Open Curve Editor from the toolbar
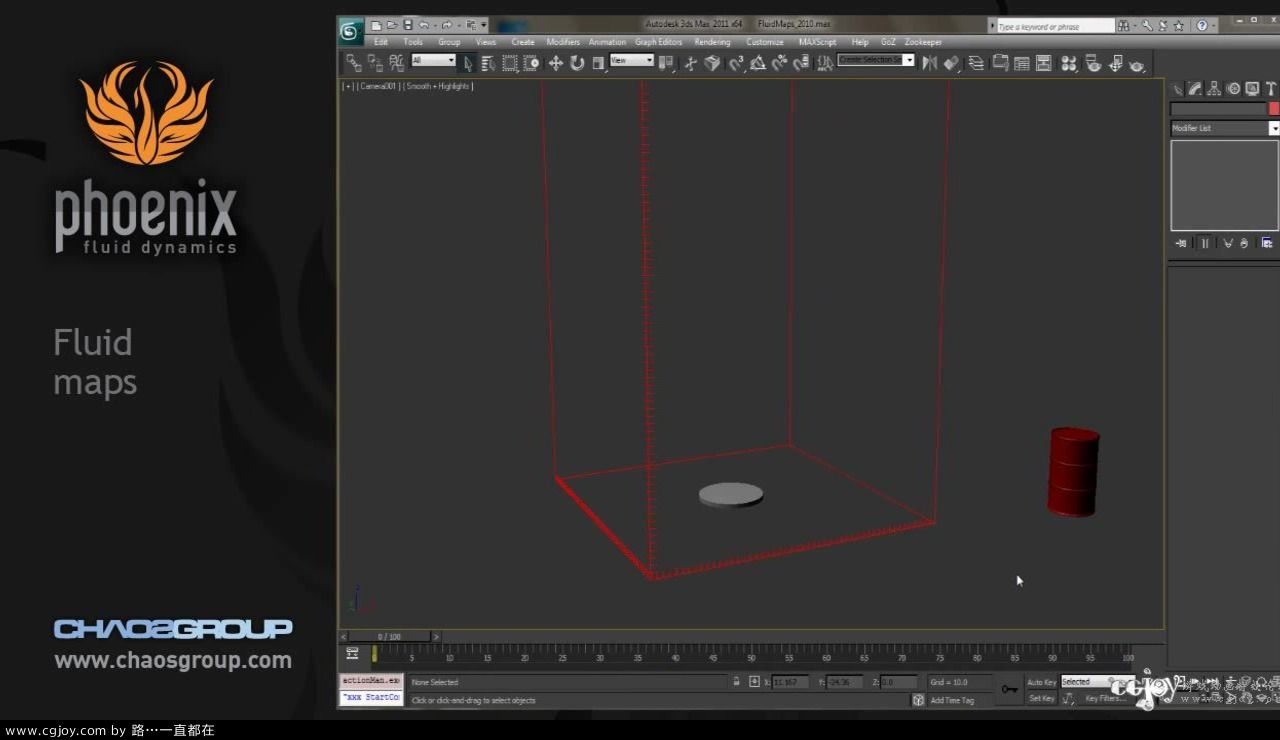This screenshot has width=1280, height=740. (x=1021, y=63)
